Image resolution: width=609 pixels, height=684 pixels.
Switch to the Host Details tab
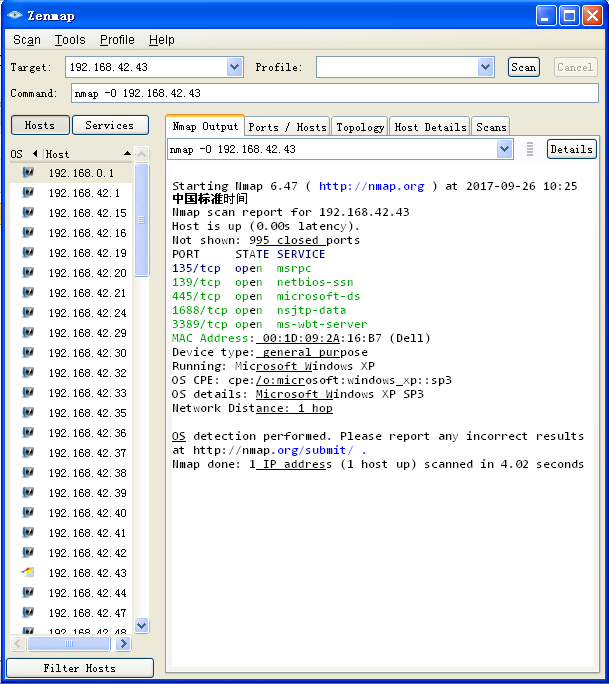click(x=430, y=127)
